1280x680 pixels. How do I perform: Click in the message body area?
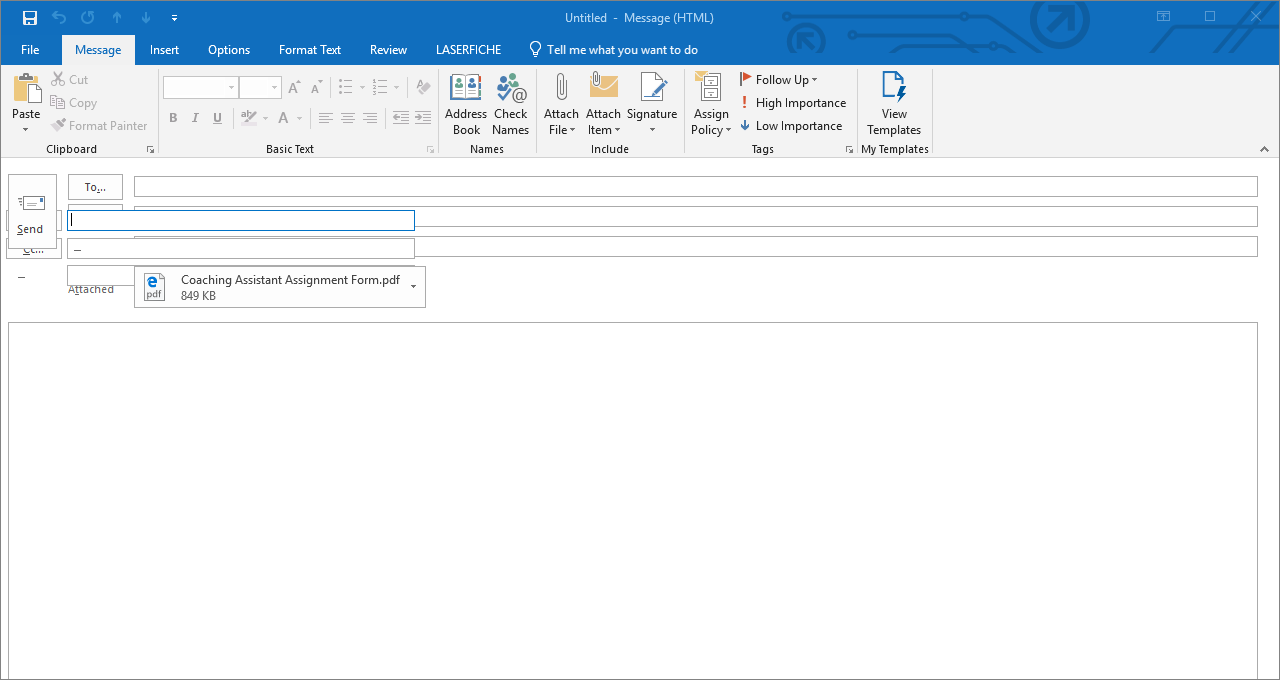tap(632, 500)
